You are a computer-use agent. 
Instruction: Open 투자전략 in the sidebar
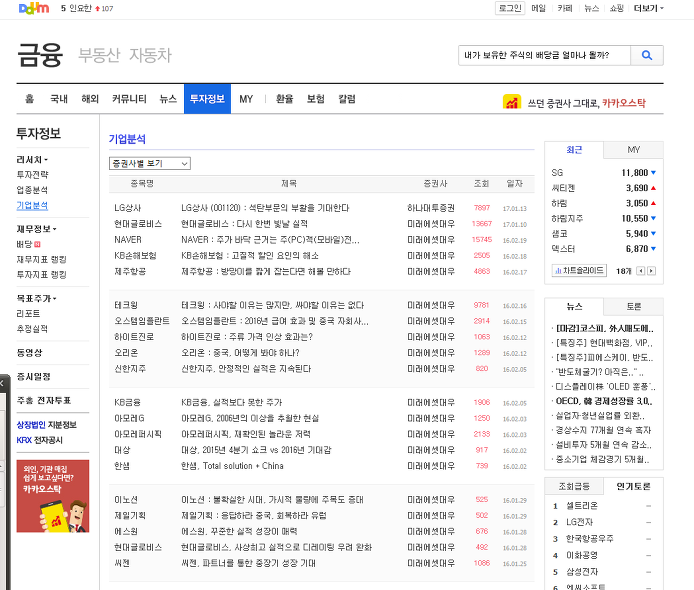[32, 175]
